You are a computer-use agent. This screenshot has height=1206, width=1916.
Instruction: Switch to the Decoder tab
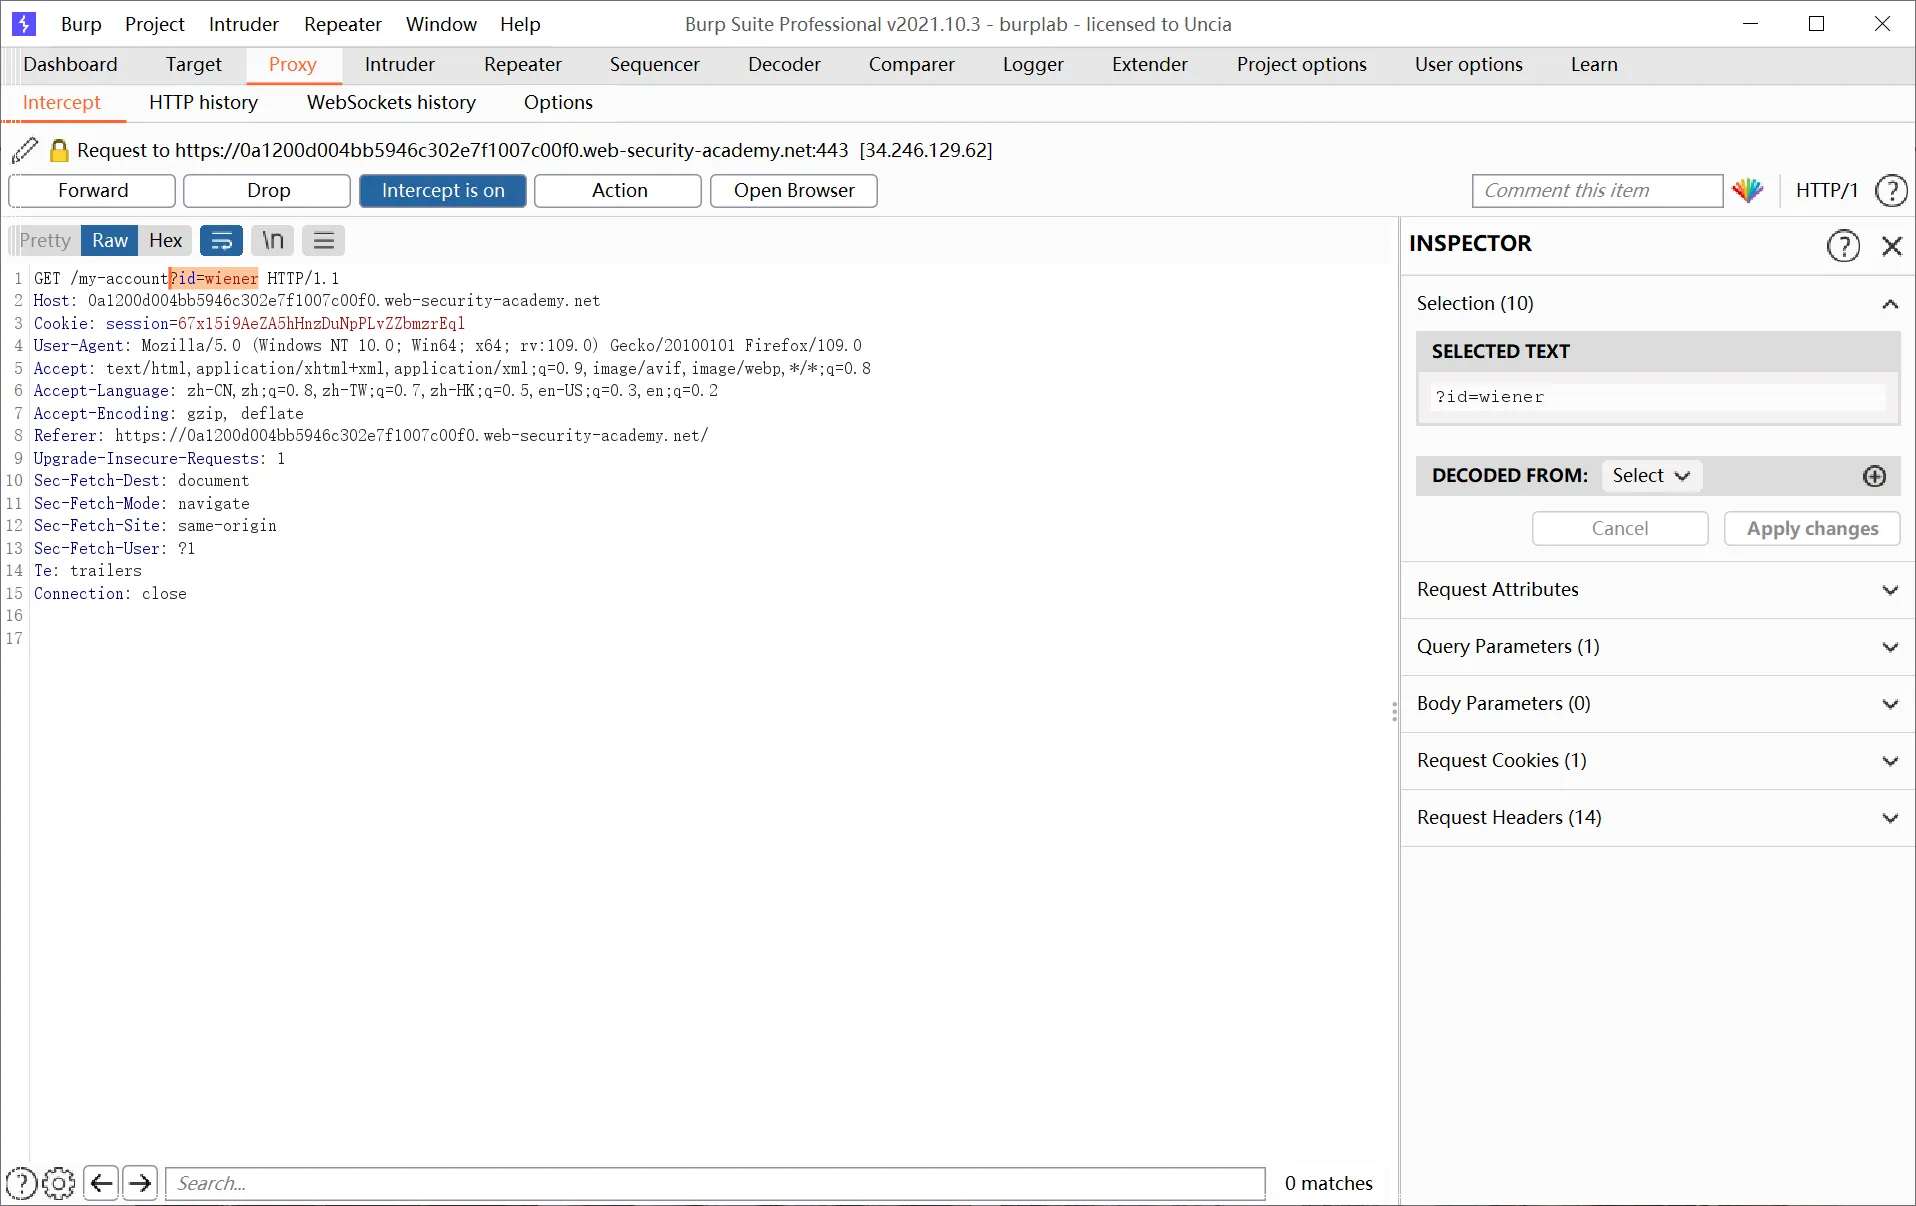click(x=784, y=64)
